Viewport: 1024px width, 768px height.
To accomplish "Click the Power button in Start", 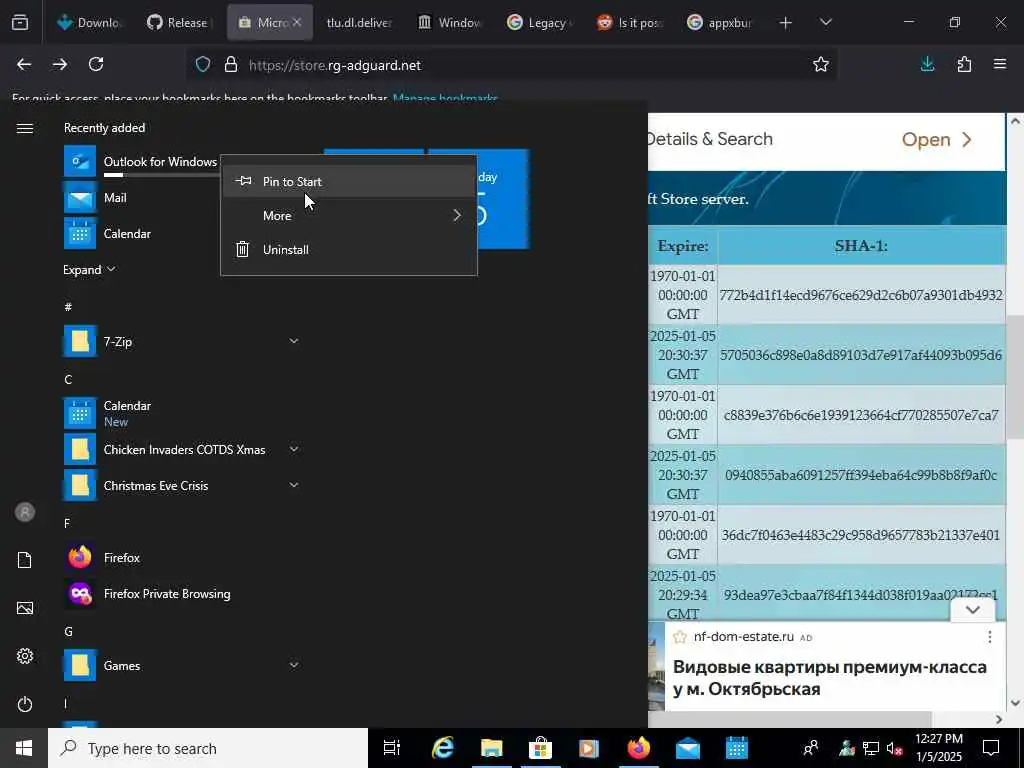I will [x=25, y=704].
